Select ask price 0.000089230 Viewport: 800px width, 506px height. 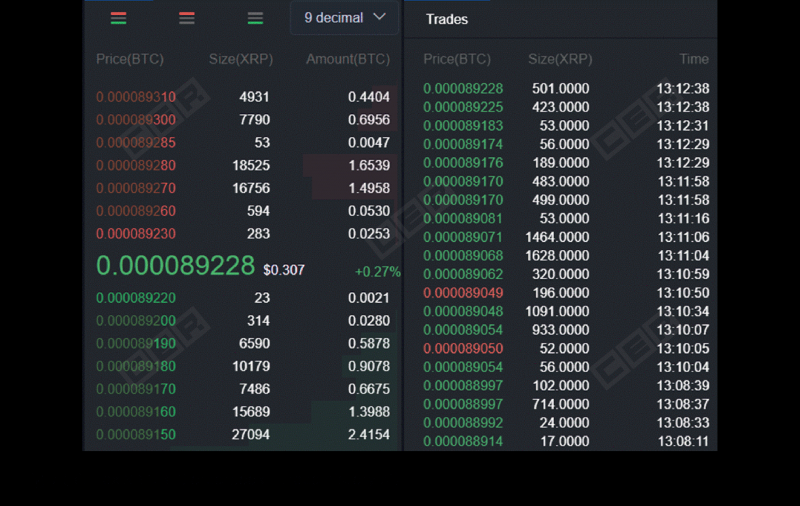(136, 234)
